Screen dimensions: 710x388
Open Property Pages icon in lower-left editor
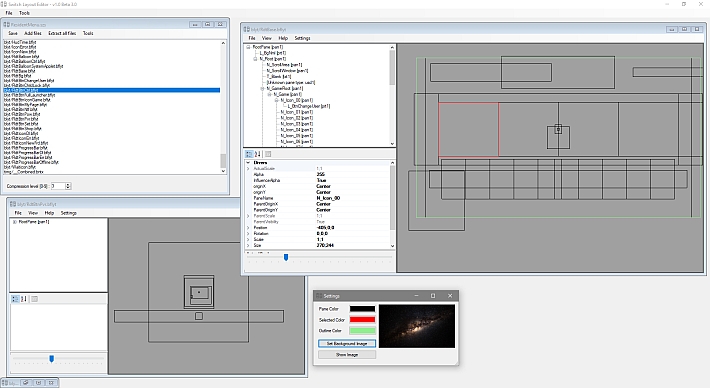click(x=34, y=299)
